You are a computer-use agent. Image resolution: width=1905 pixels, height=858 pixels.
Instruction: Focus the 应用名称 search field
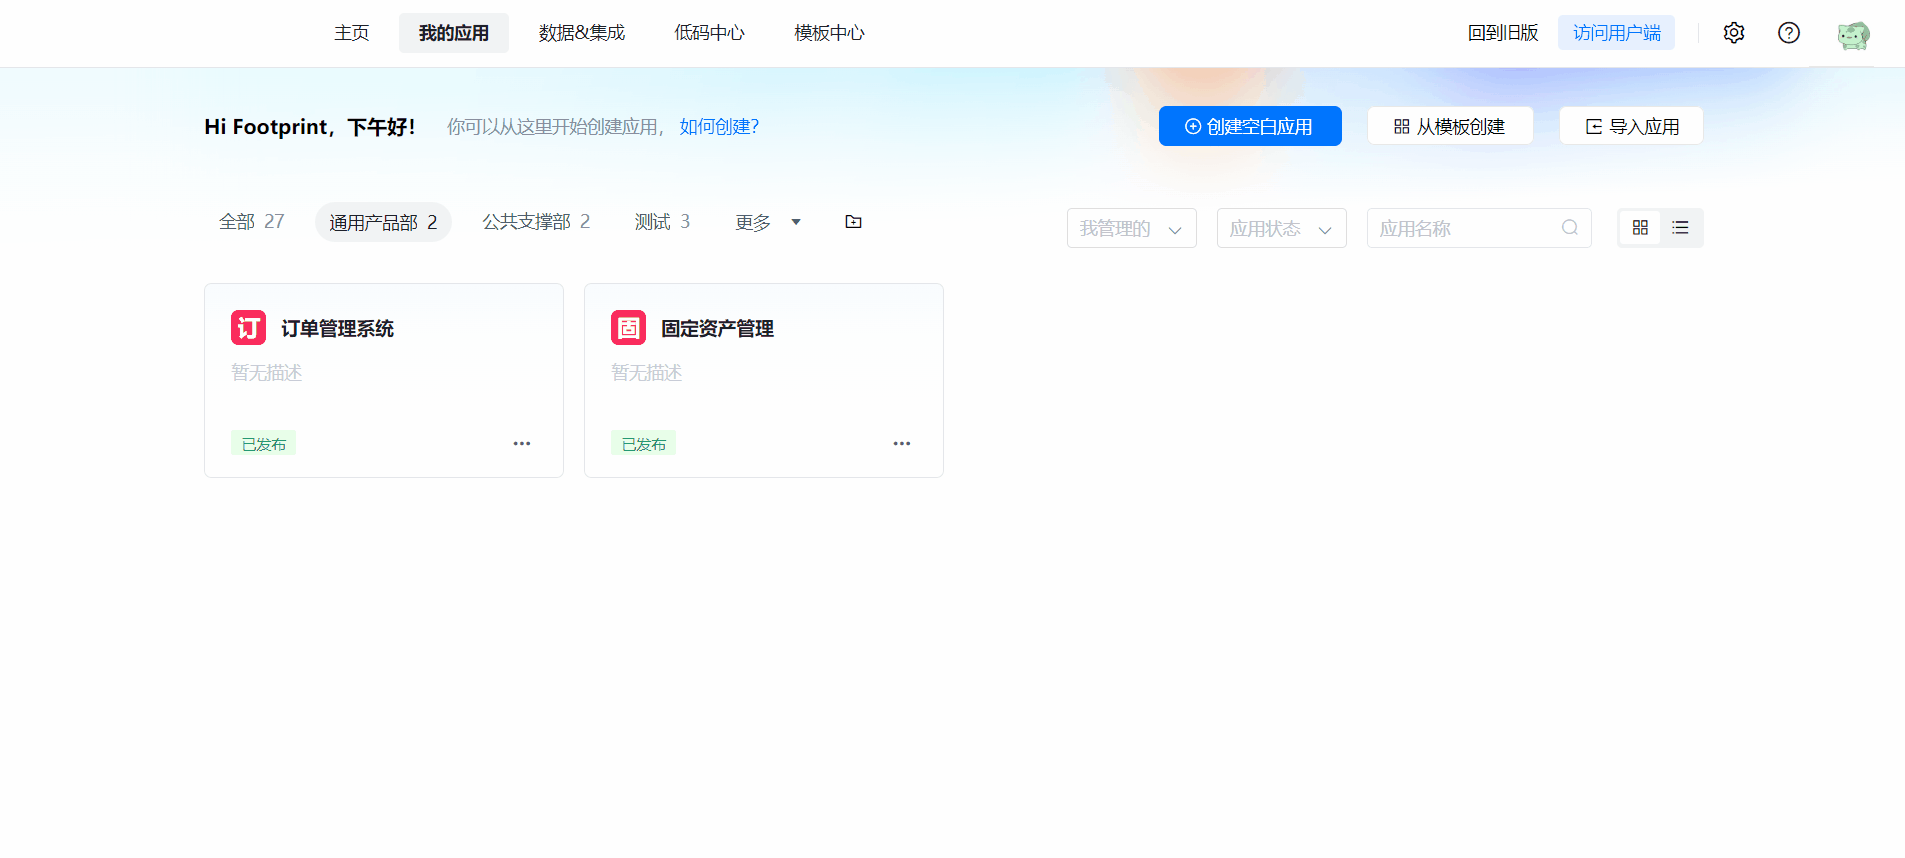(1479, 228)
